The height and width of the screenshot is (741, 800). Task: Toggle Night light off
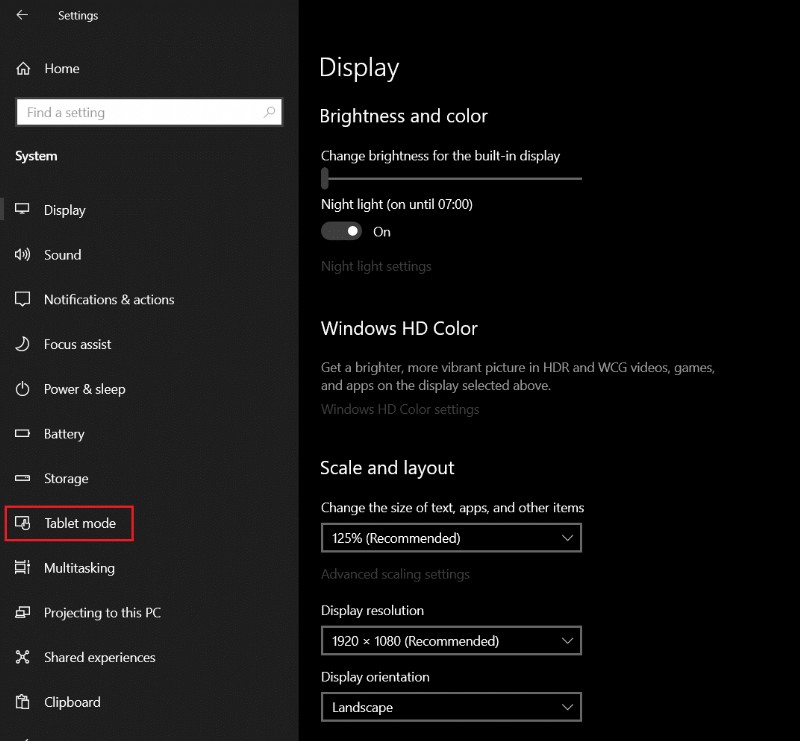coord(341,231)
